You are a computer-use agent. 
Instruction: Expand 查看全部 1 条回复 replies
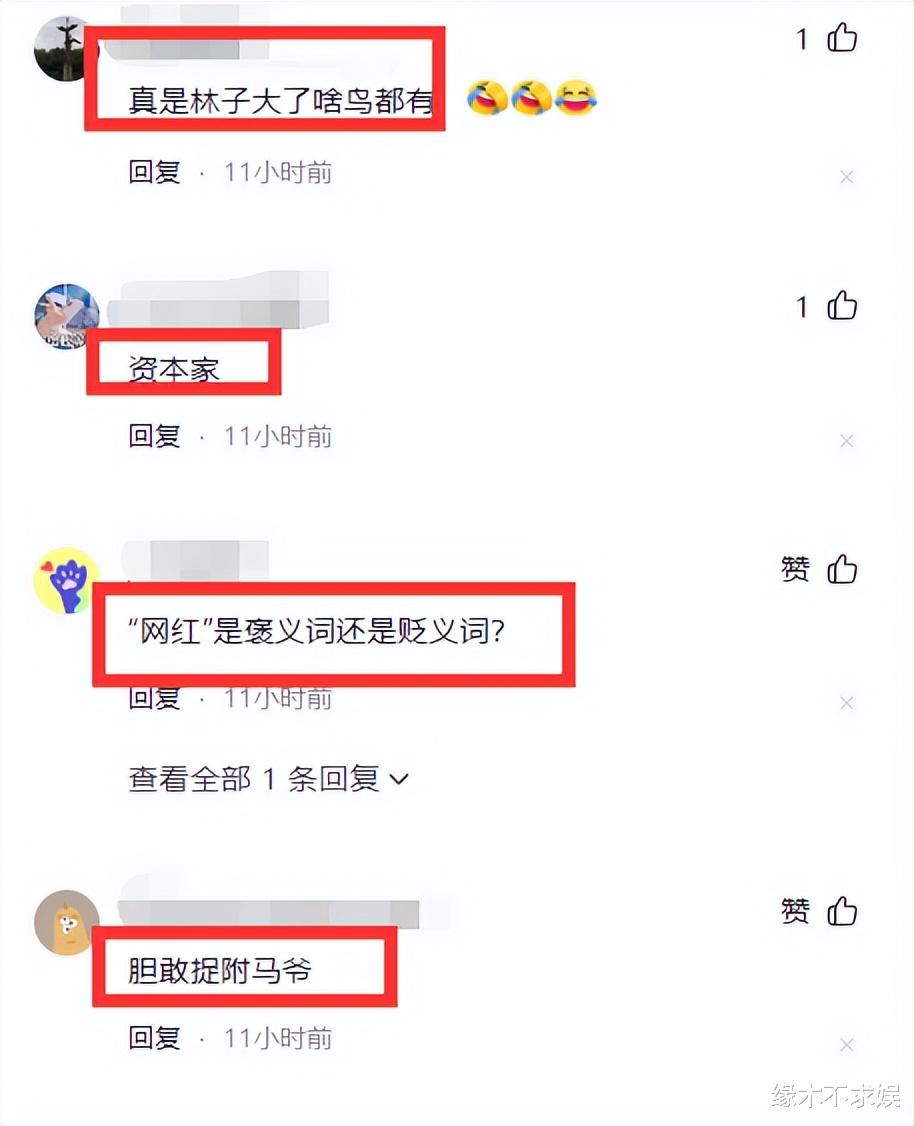point(268,779)
